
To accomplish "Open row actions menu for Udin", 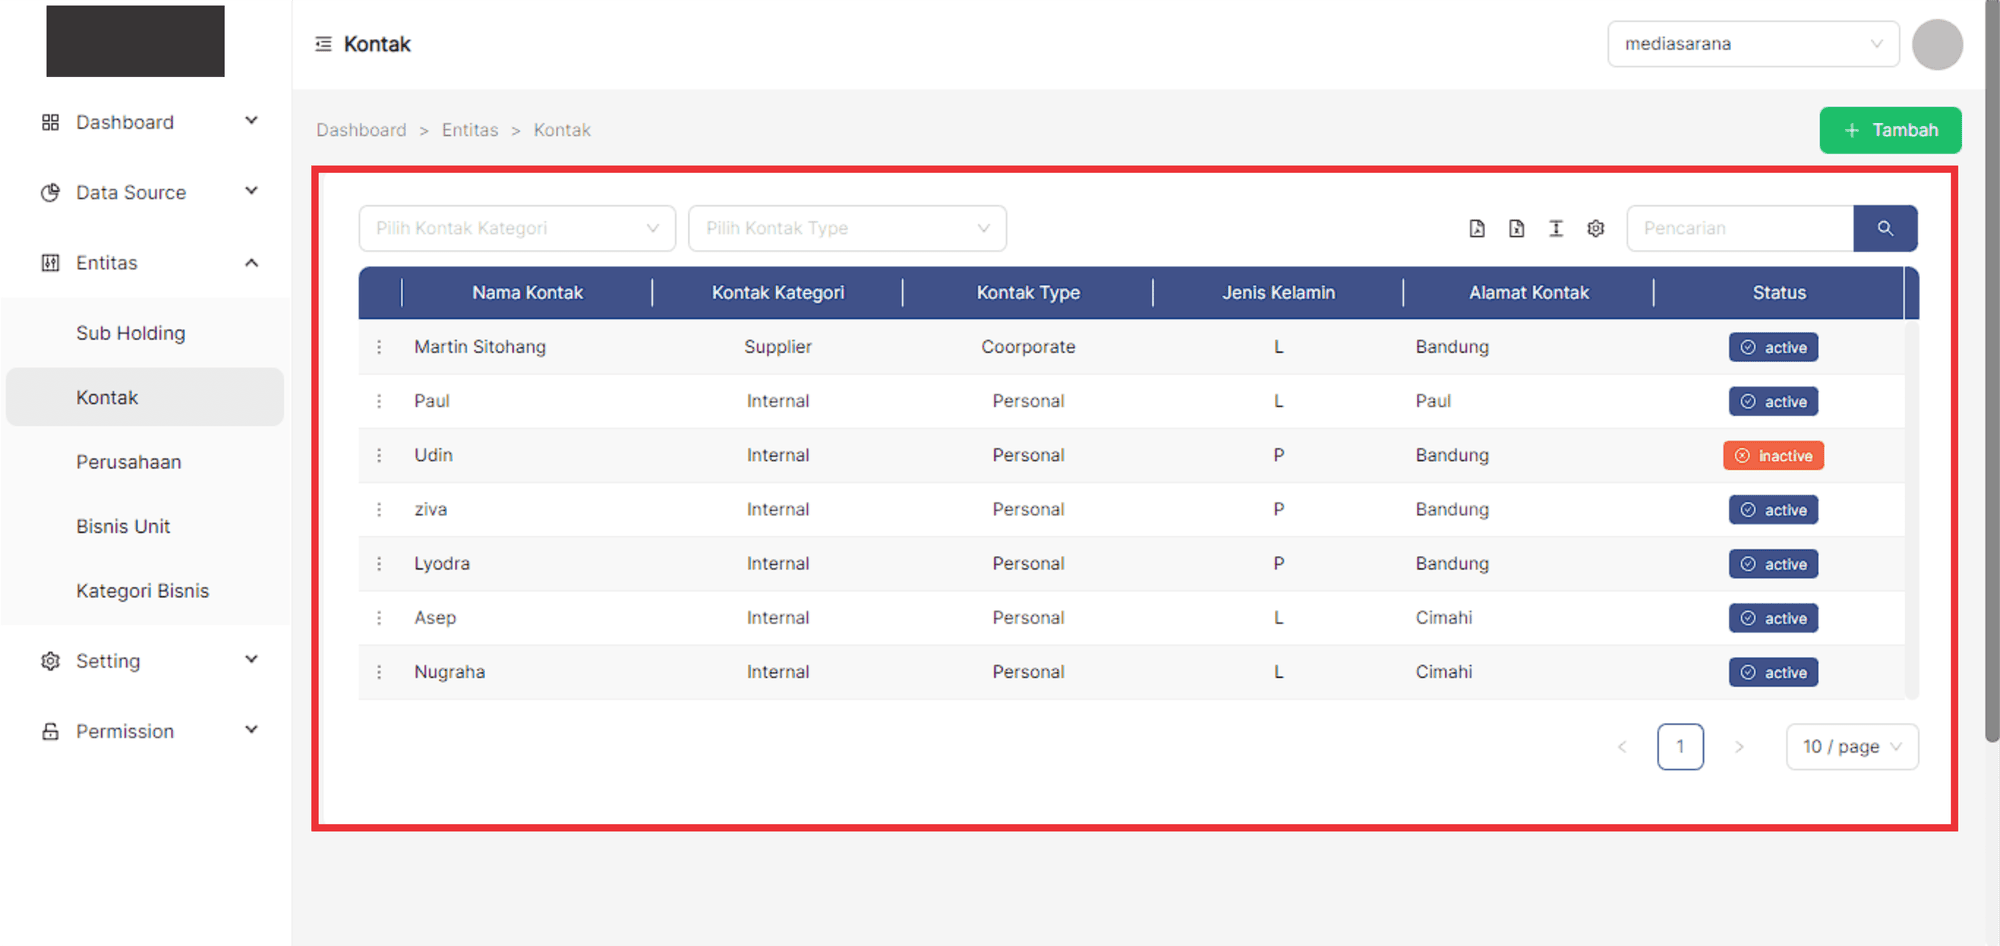I will [379, 455].
